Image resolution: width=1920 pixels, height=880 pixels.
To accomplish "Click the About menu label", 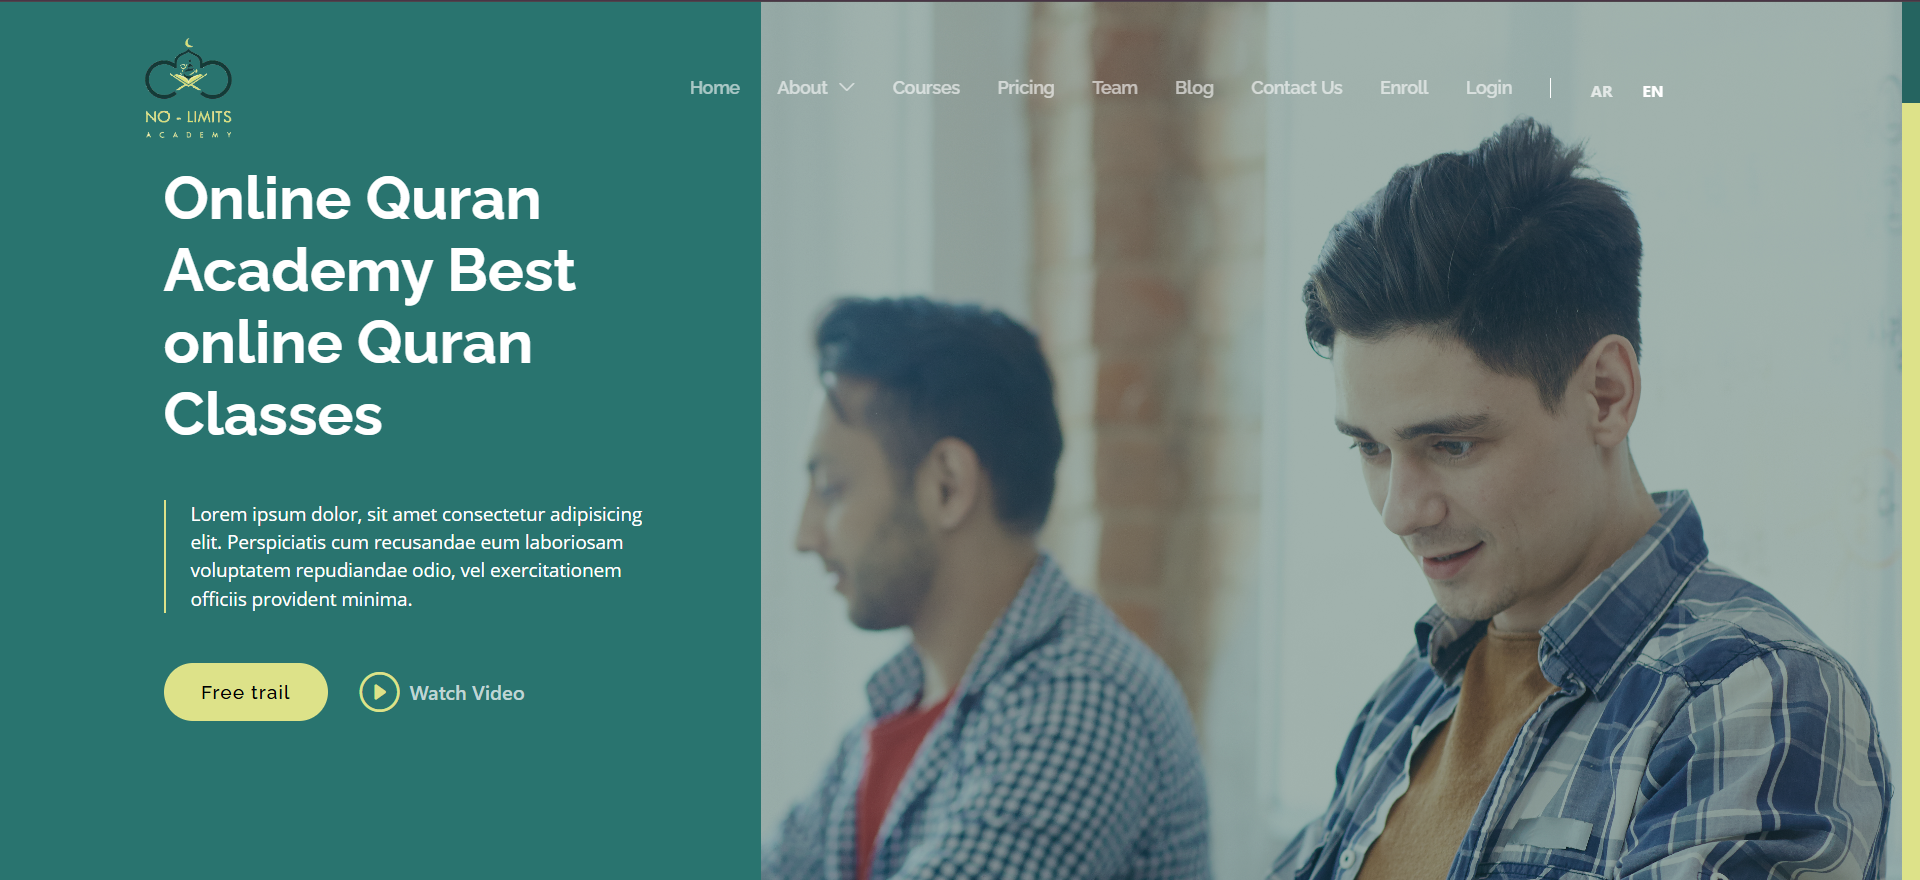I will 802,88.
